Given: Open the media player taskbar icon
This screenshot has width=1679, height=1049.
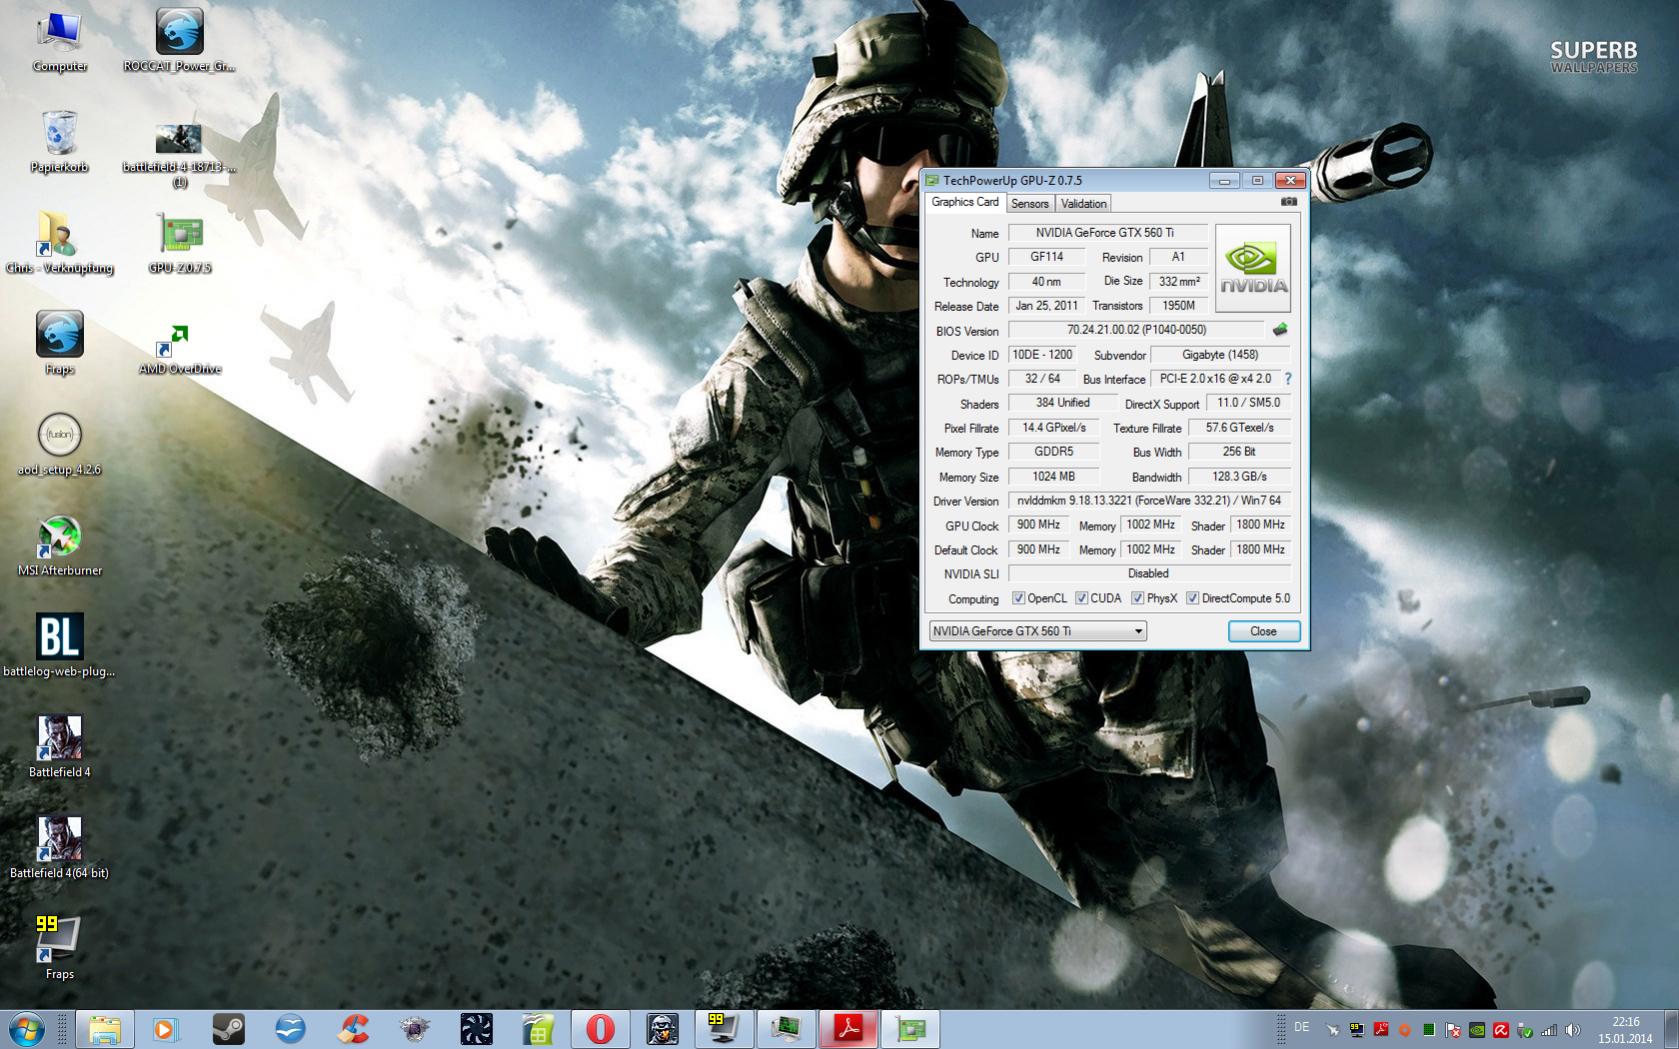Looking at the screenshot, I should (165, 1029).
